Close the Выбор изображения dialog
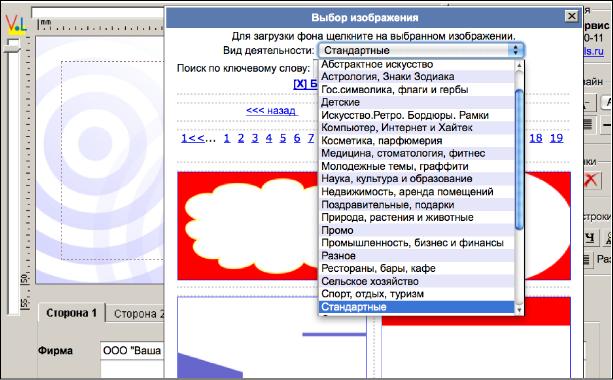This screenshot has width=613, height=380. point(572,16)
